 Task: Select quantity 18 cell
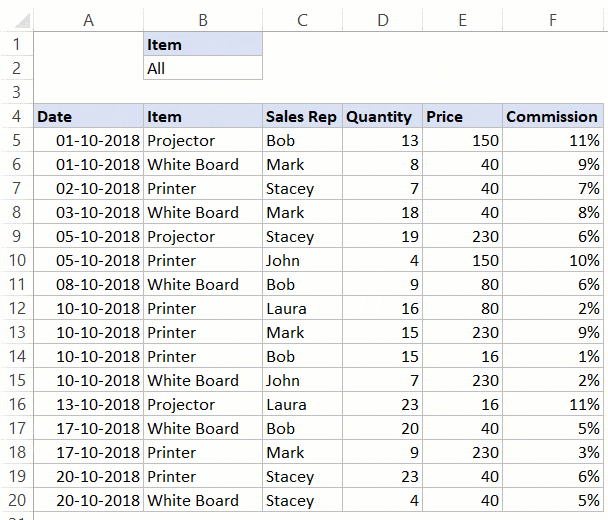(383, 212)
